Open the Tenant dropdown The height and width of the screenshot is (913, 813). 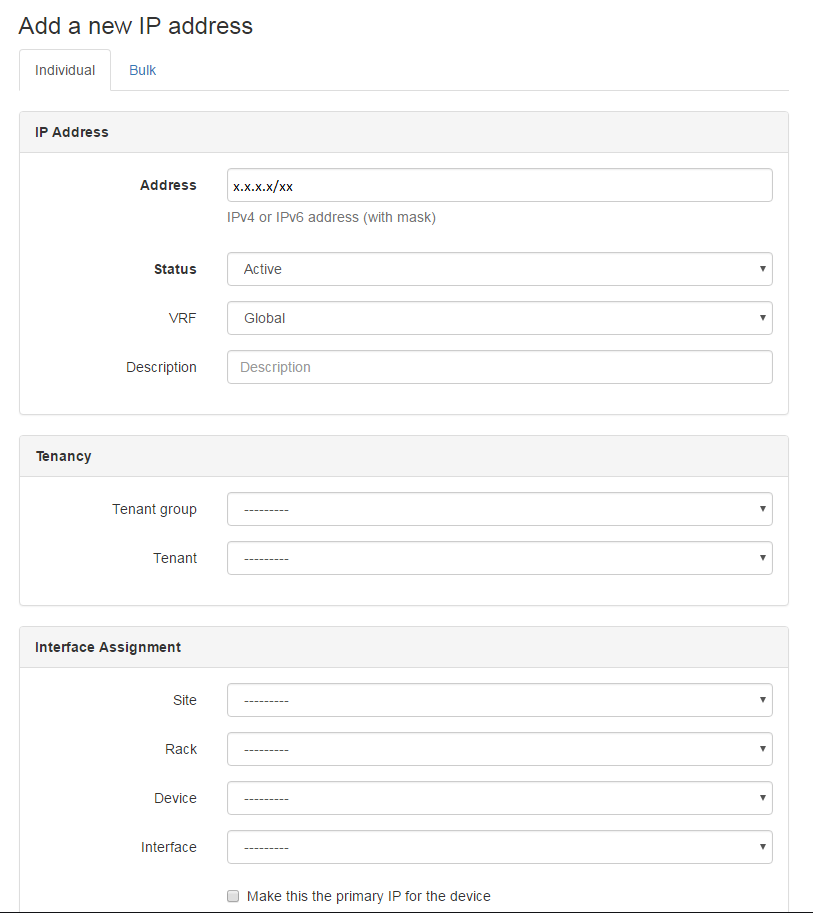(x=499, y=558)
